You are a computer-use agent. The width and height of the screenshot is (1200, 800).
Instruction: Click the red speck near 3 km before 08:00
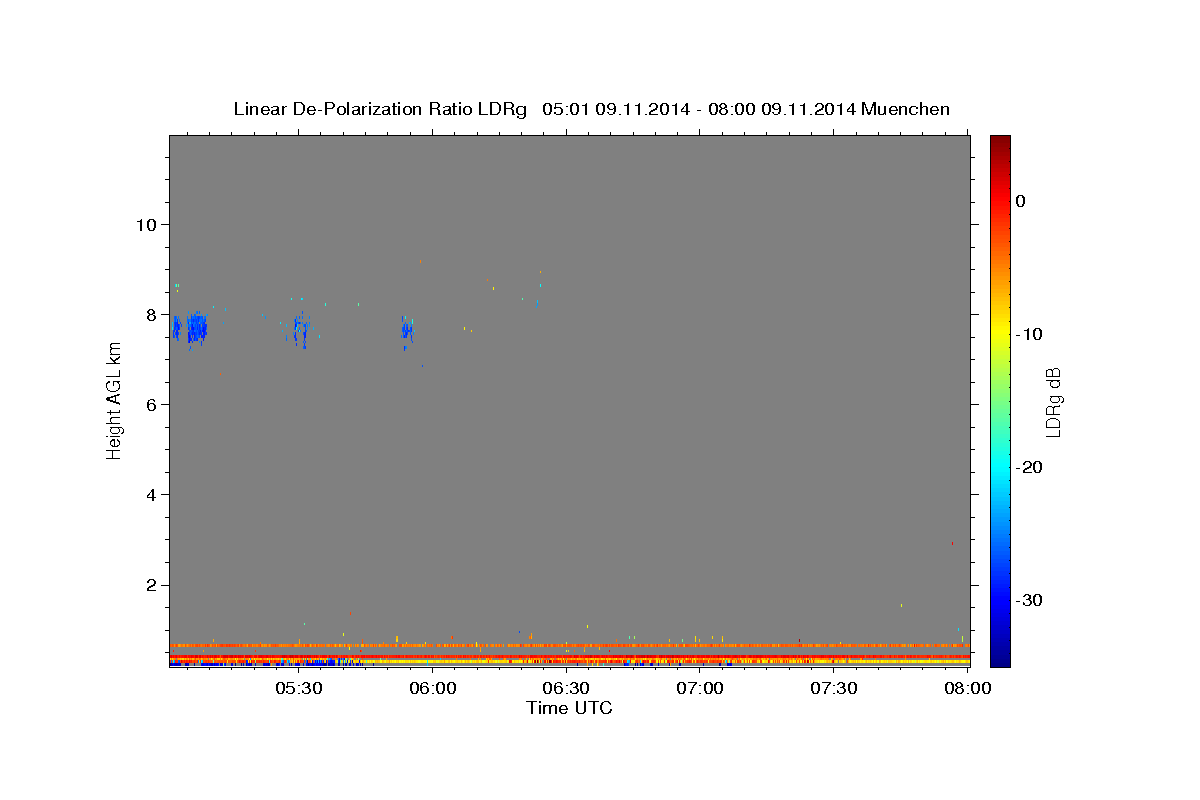(952, 543)
